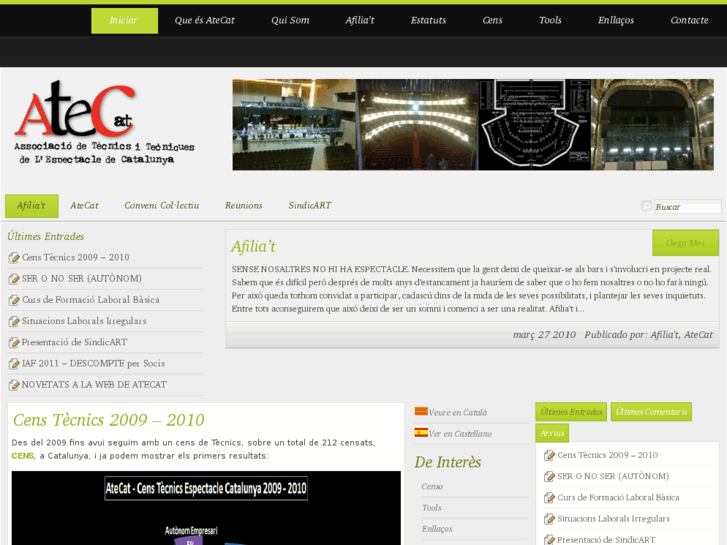Switch to the Últimes Comentaris widget tab
The height and width of the screenshot is (545, 727).
click(x=651, y=412)
